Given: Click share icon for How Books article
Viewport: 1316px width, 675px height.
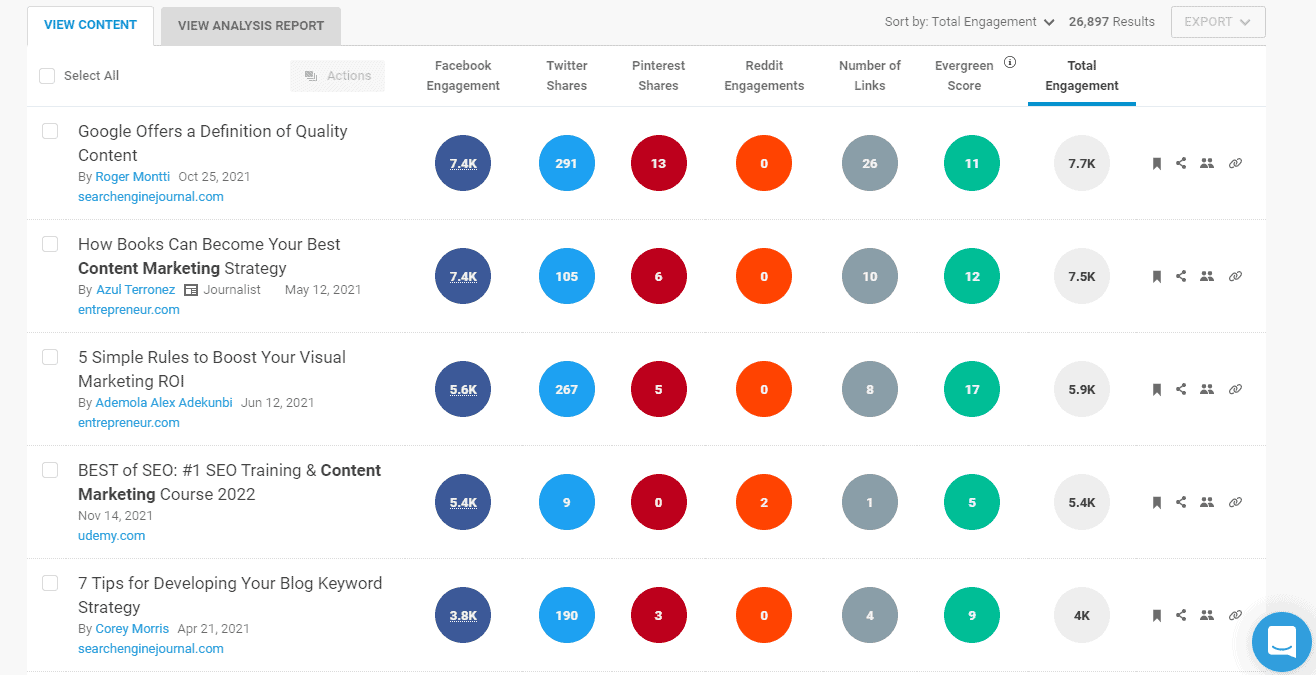Looking at the screenshot, I should (x=1181, y=277).
